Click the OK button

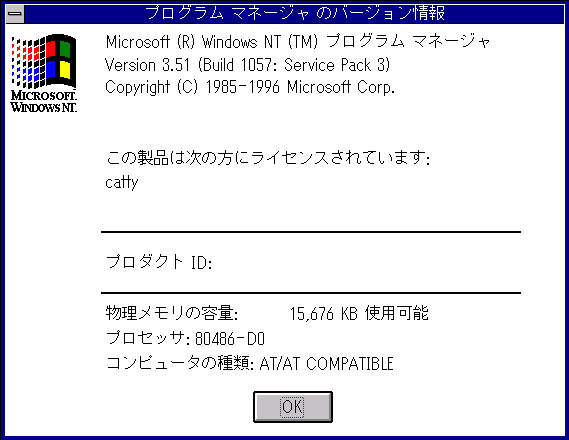coord(292,407)
